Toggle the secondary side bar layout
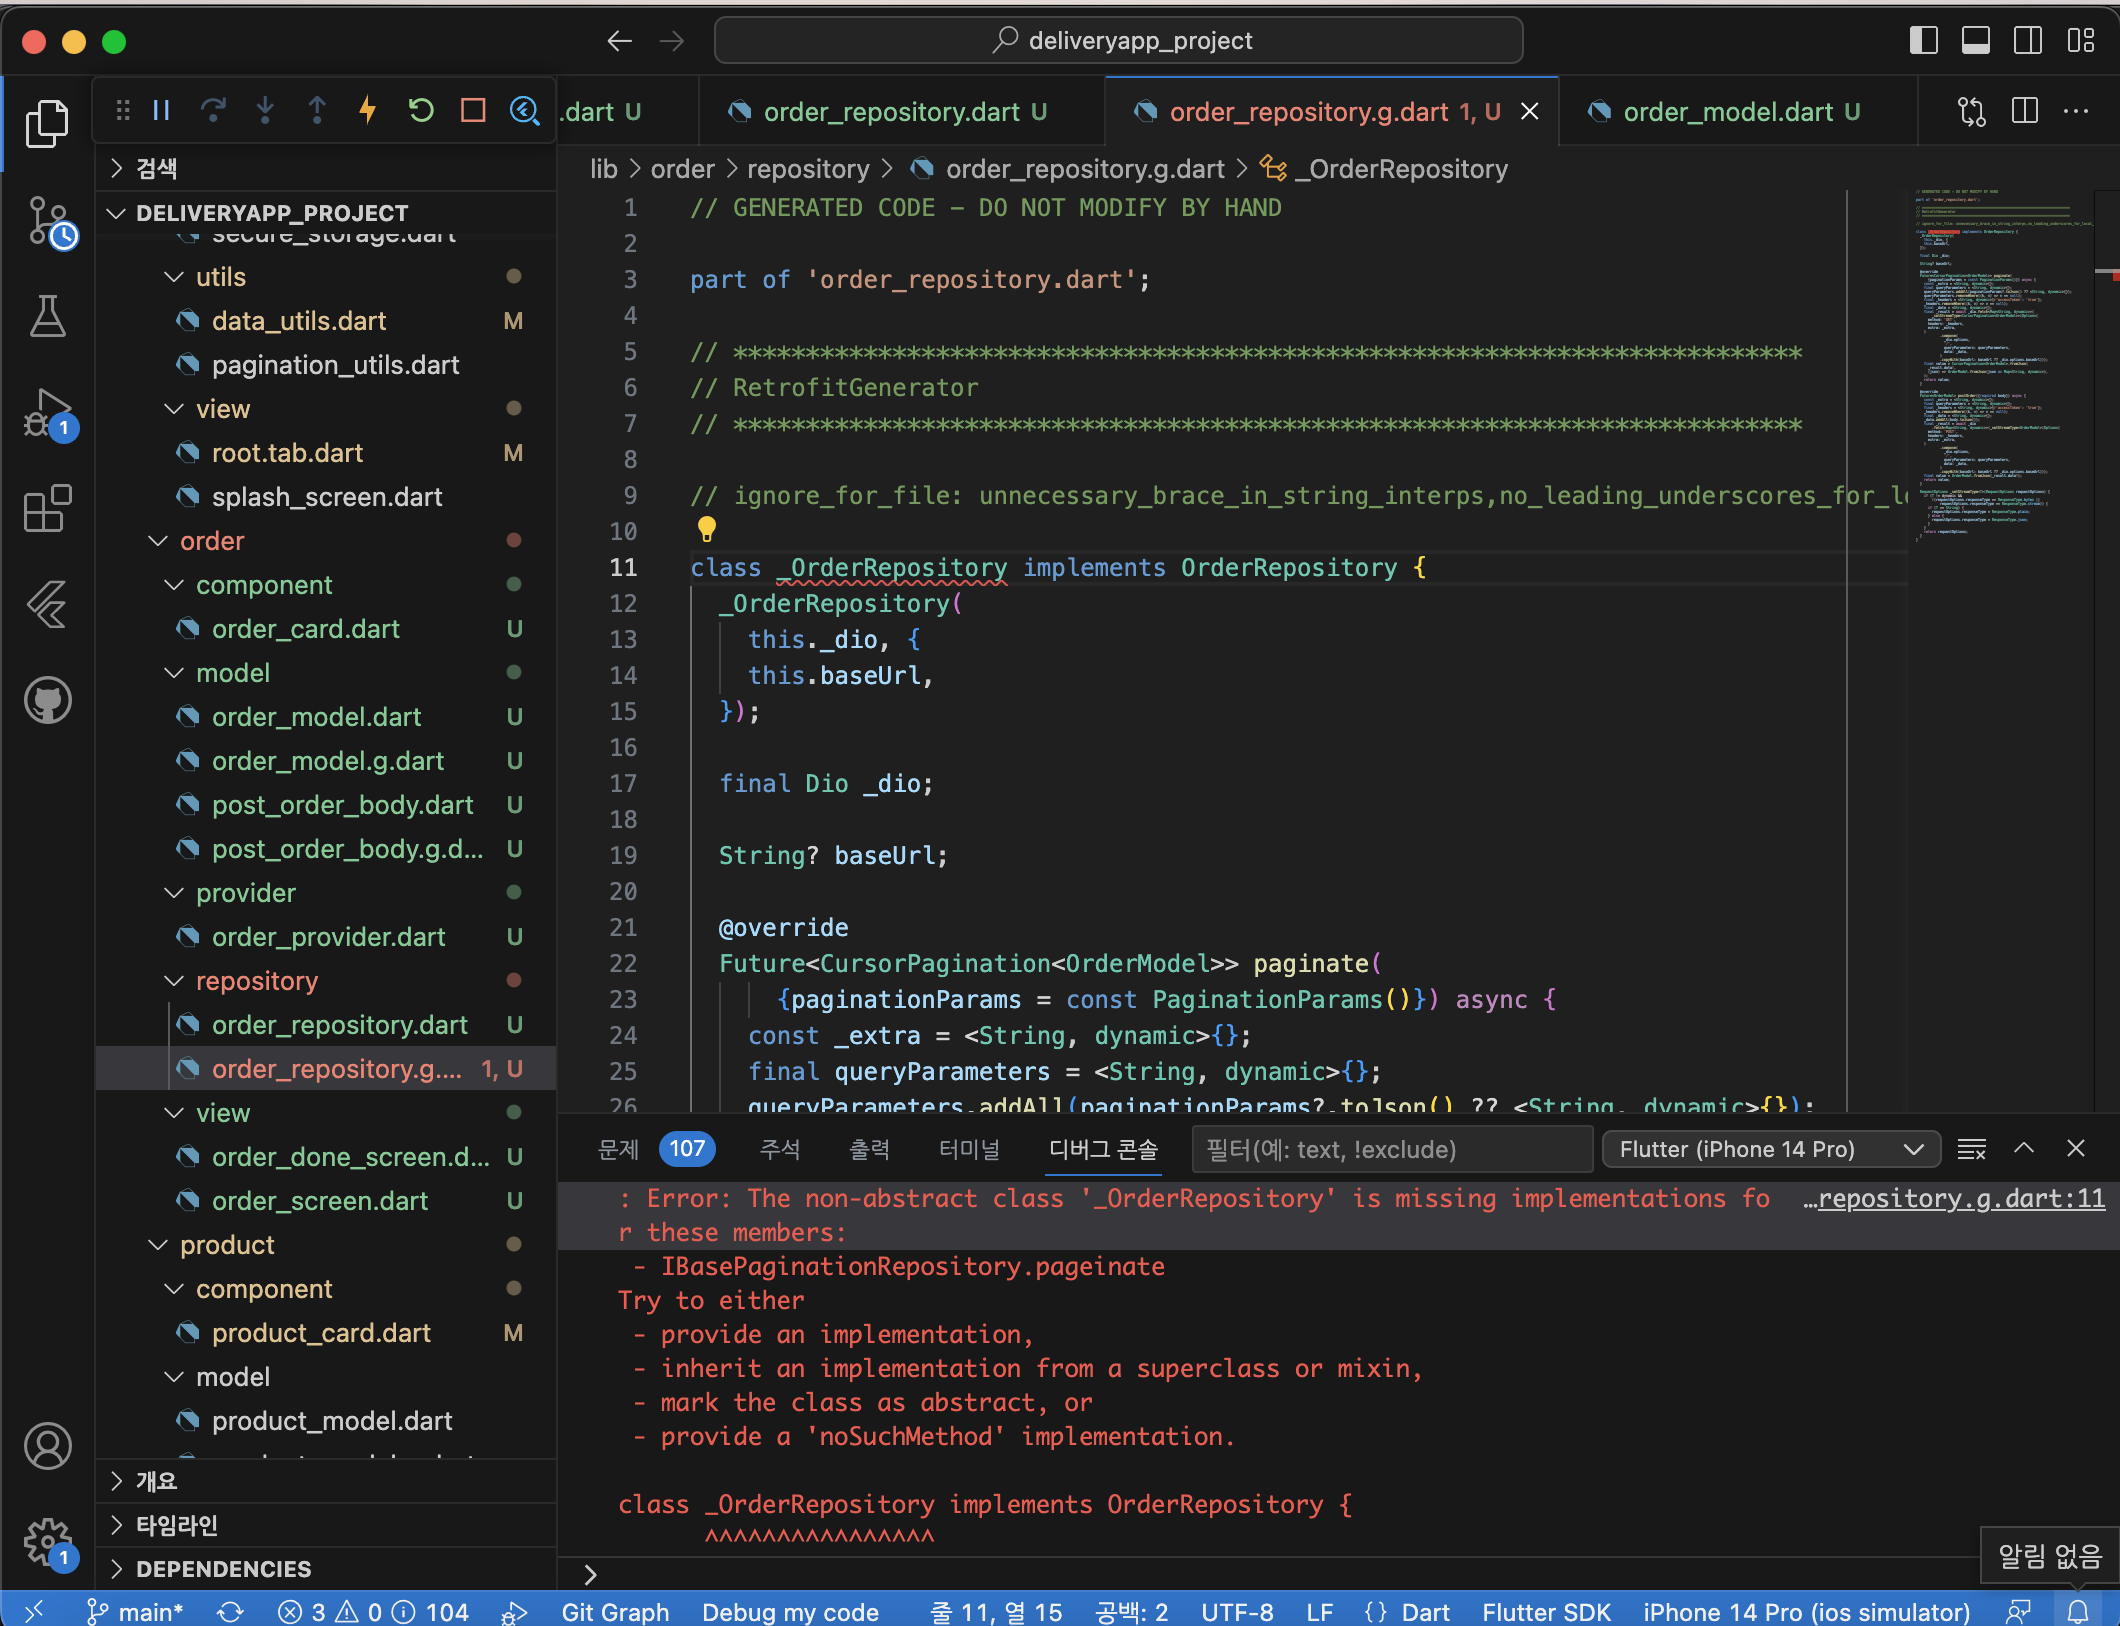Viewport: 2120px width, 1626px height. click(x=2028, y=41)
